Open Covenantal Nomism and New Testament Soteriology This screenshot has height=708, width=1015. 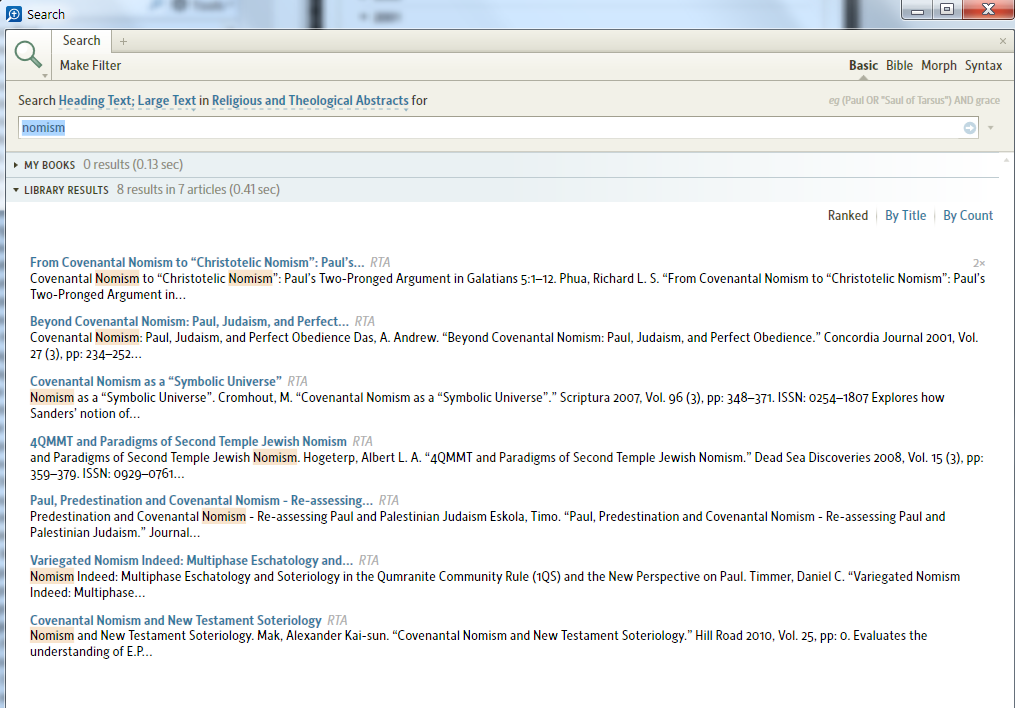(x=175, y=620)
